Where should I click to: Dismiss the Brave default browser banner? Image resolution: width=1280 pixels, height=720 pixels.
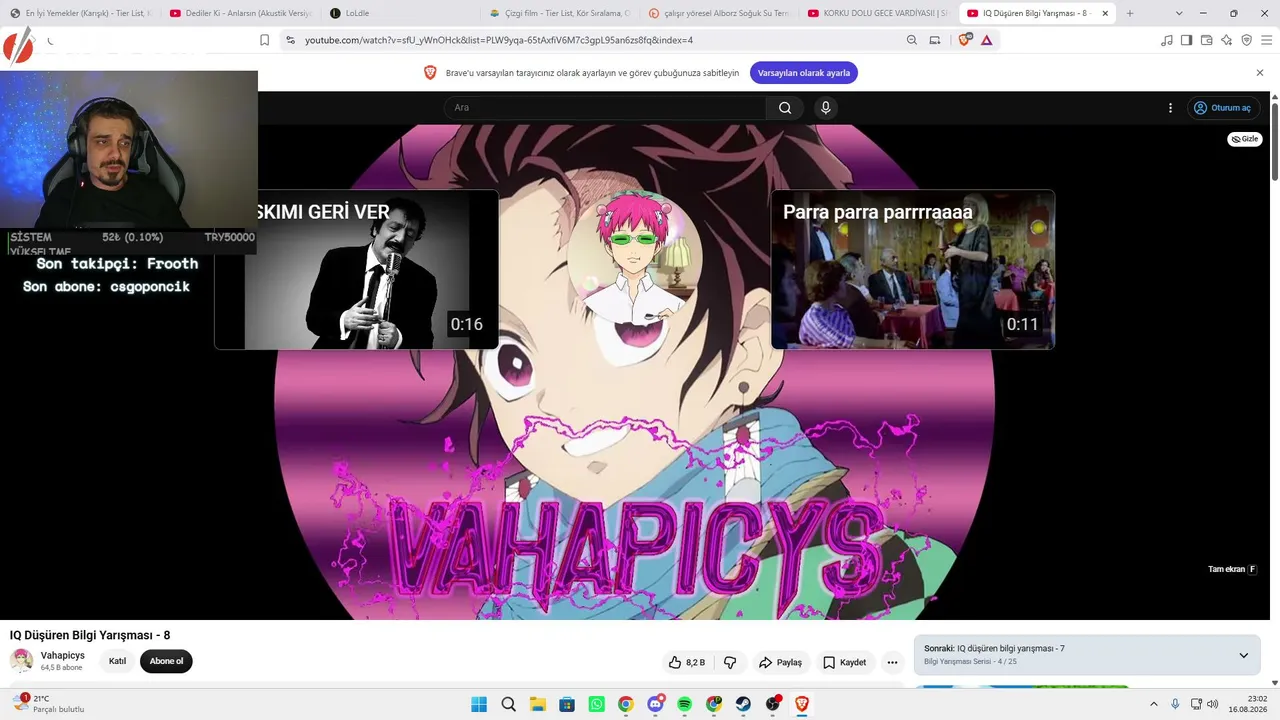(1260, 73)
